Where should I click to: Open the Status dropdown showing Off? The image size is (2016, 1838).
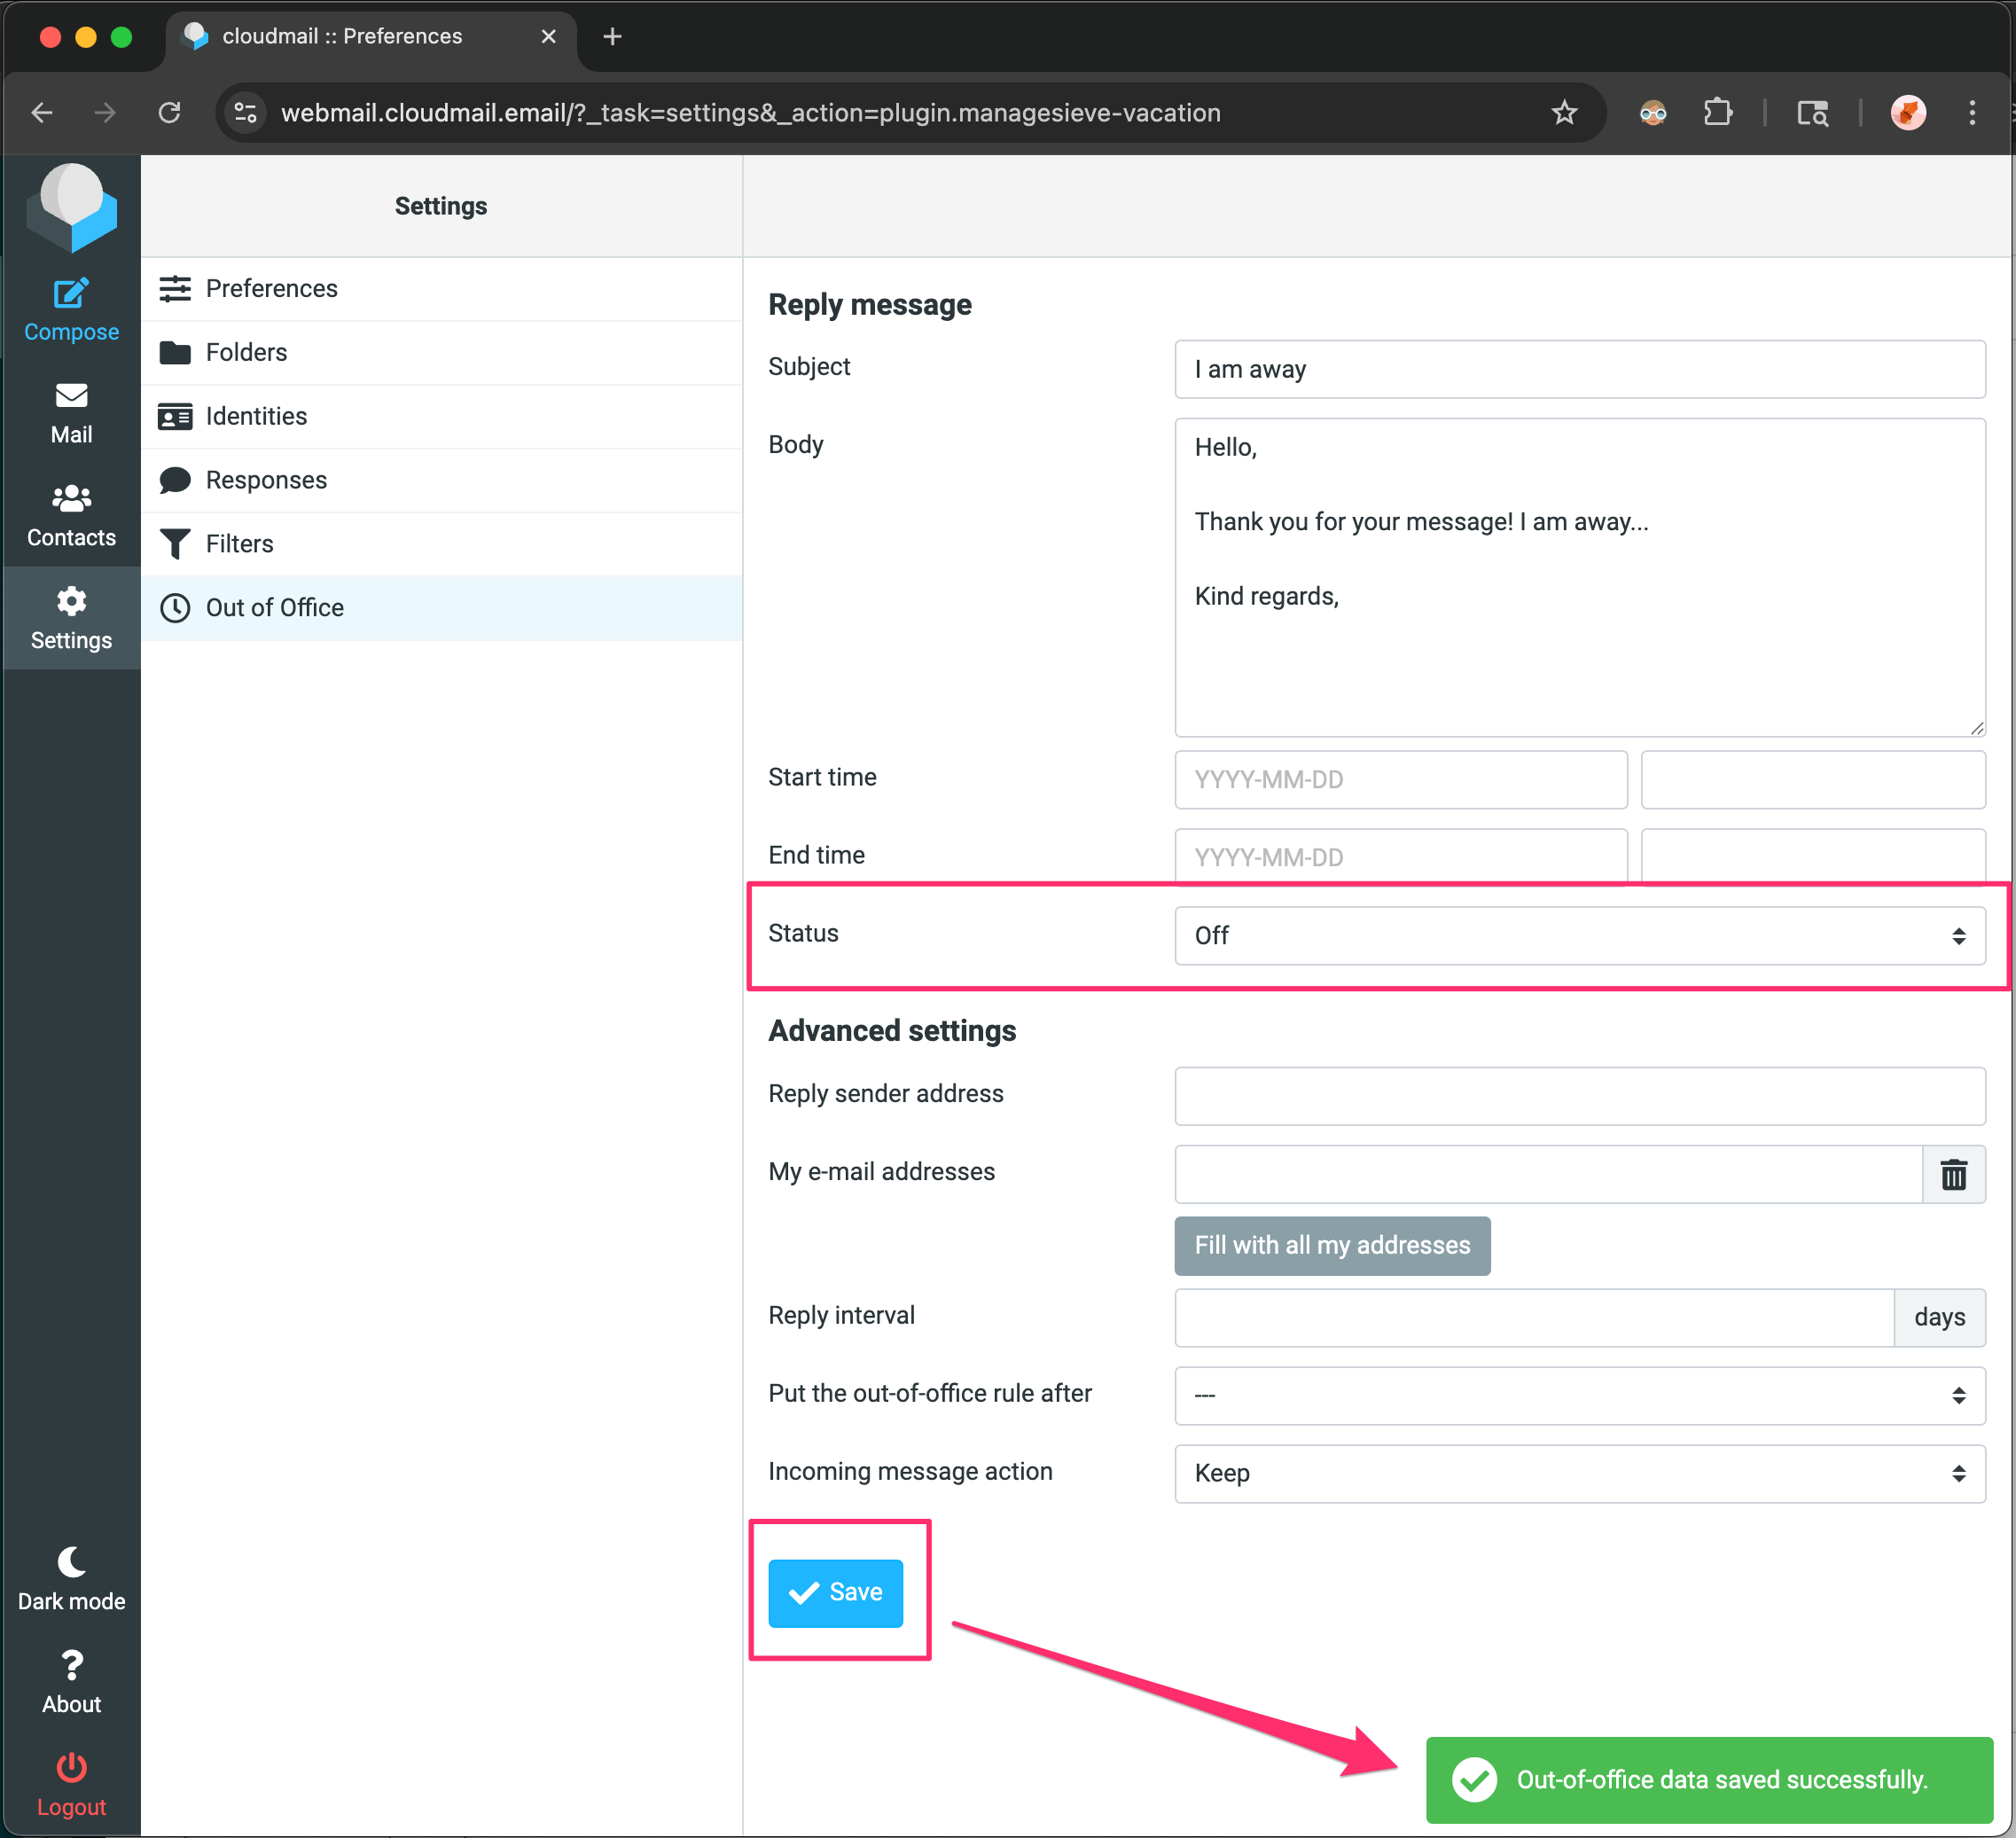point(1579,936)
